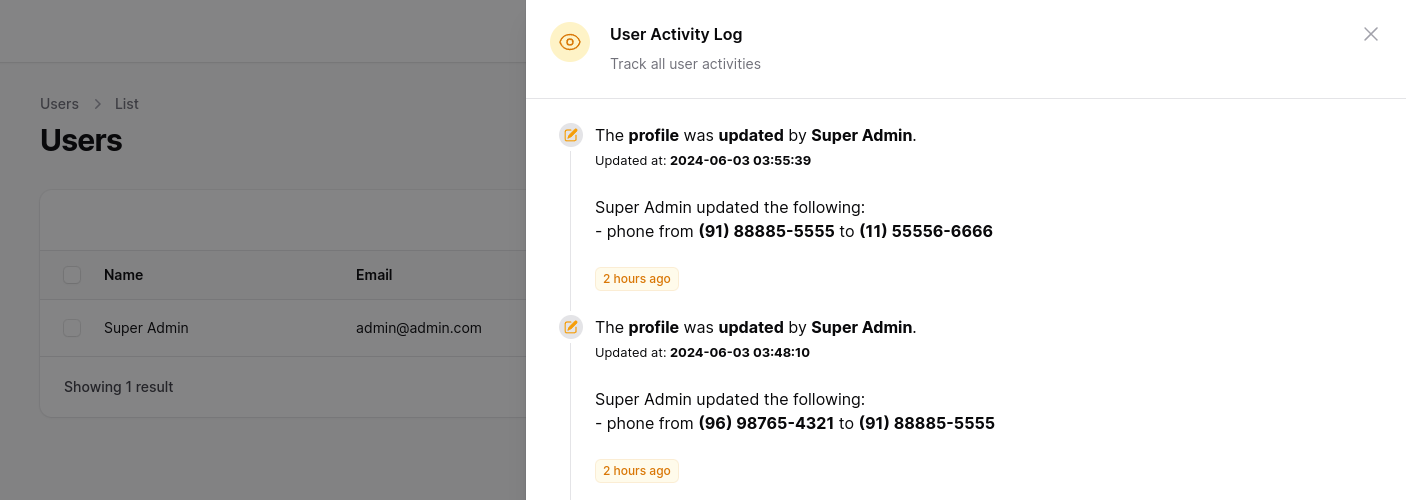1406x500 pixels.
Task: Click the 'Showing 1 result' table footer text
Action: click(119, 387)
